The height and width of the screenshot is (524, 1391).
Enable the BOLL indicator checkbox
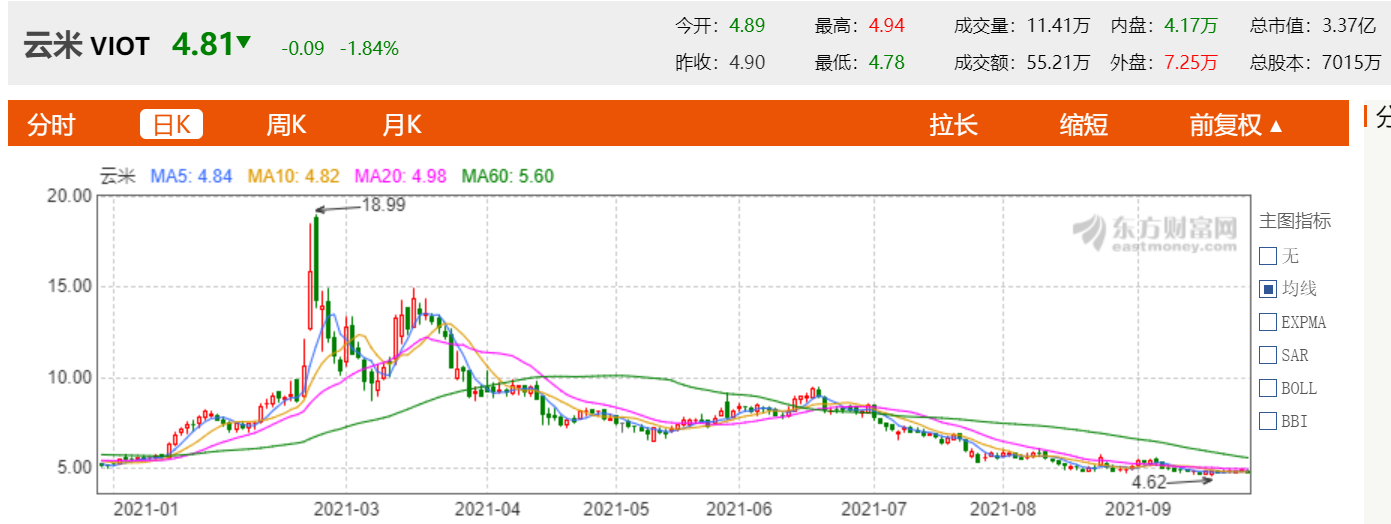[1268, 388]
